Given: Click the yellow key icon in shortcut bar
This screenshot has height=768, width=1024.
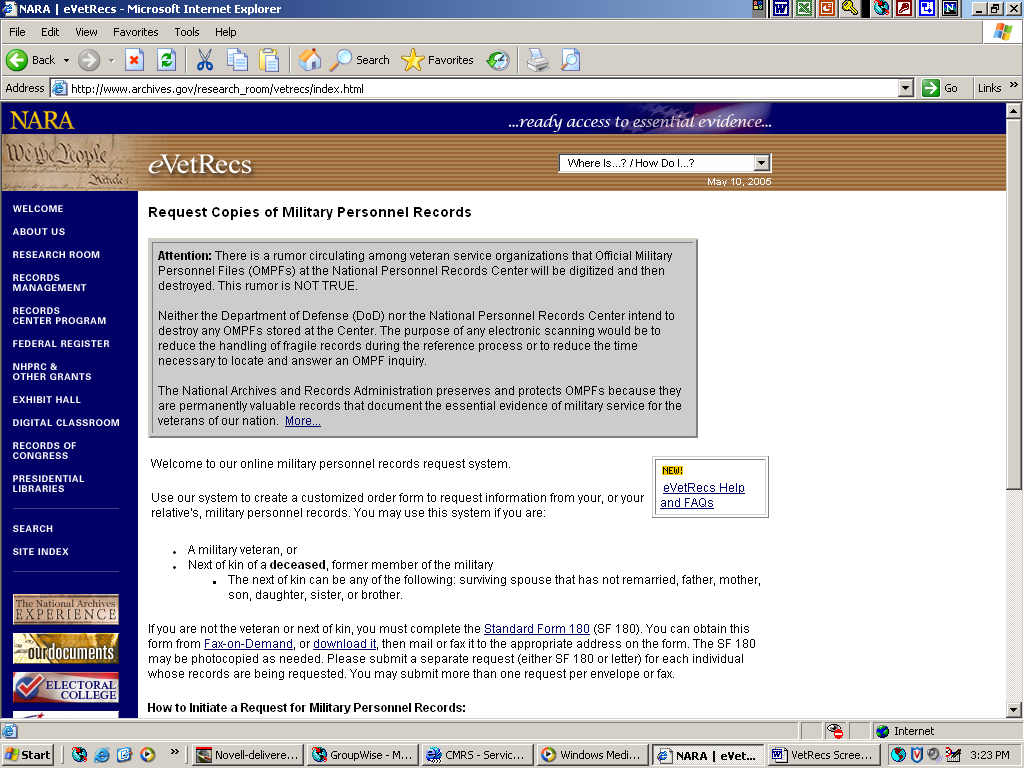Looking at the screenshot, I should click(849, 8).
